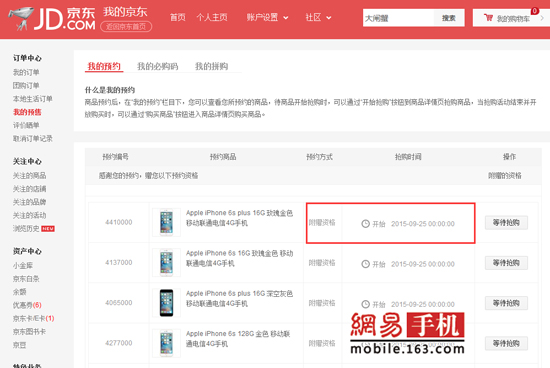
Task: Open iPhone 6s plus 深空灰色 thumbnail
Action: coord(166,303)
